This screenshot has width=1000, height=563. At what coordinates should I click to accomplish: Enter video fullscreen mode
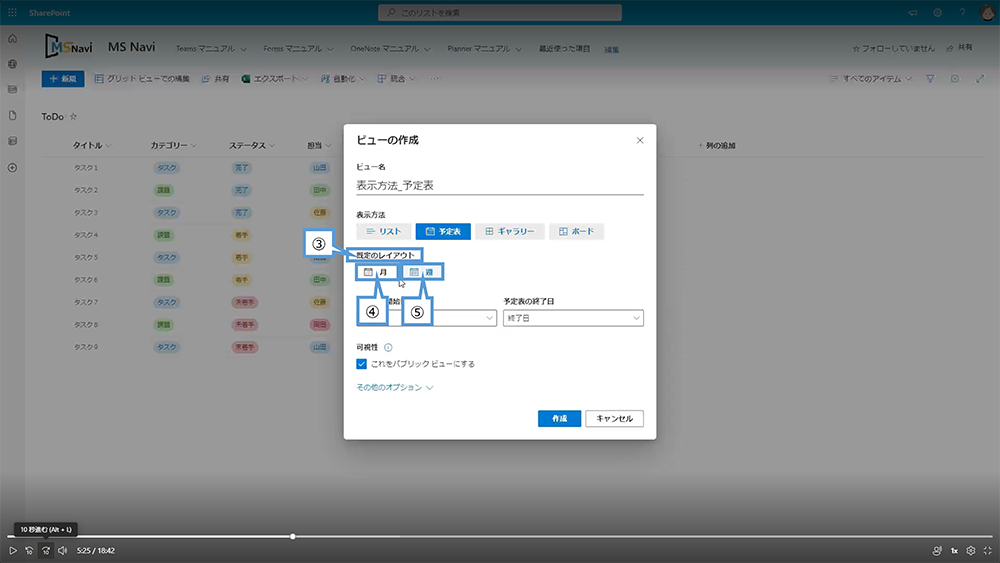(x=987, y=550)
